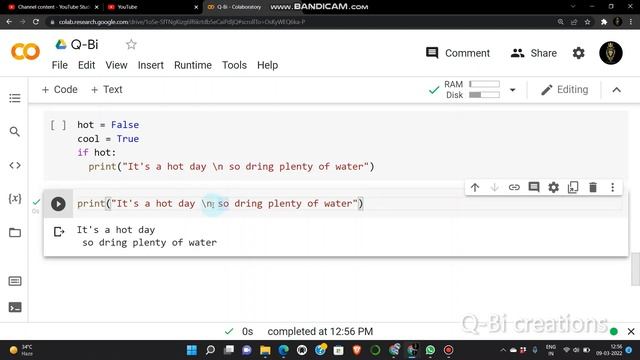Move the cell up
Viewport: 640px width, 360px height.
475,188
